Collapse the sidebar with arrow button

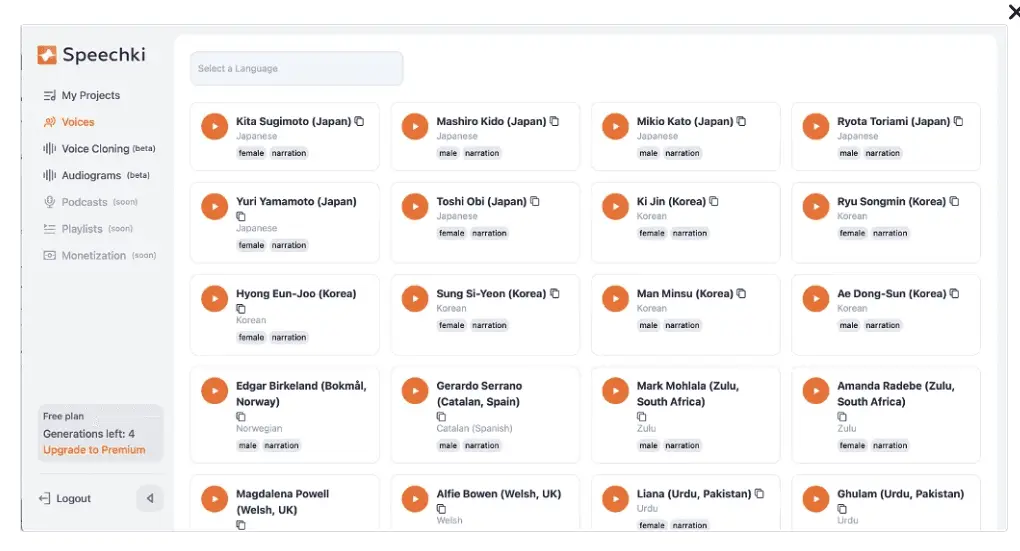[150, 499]
